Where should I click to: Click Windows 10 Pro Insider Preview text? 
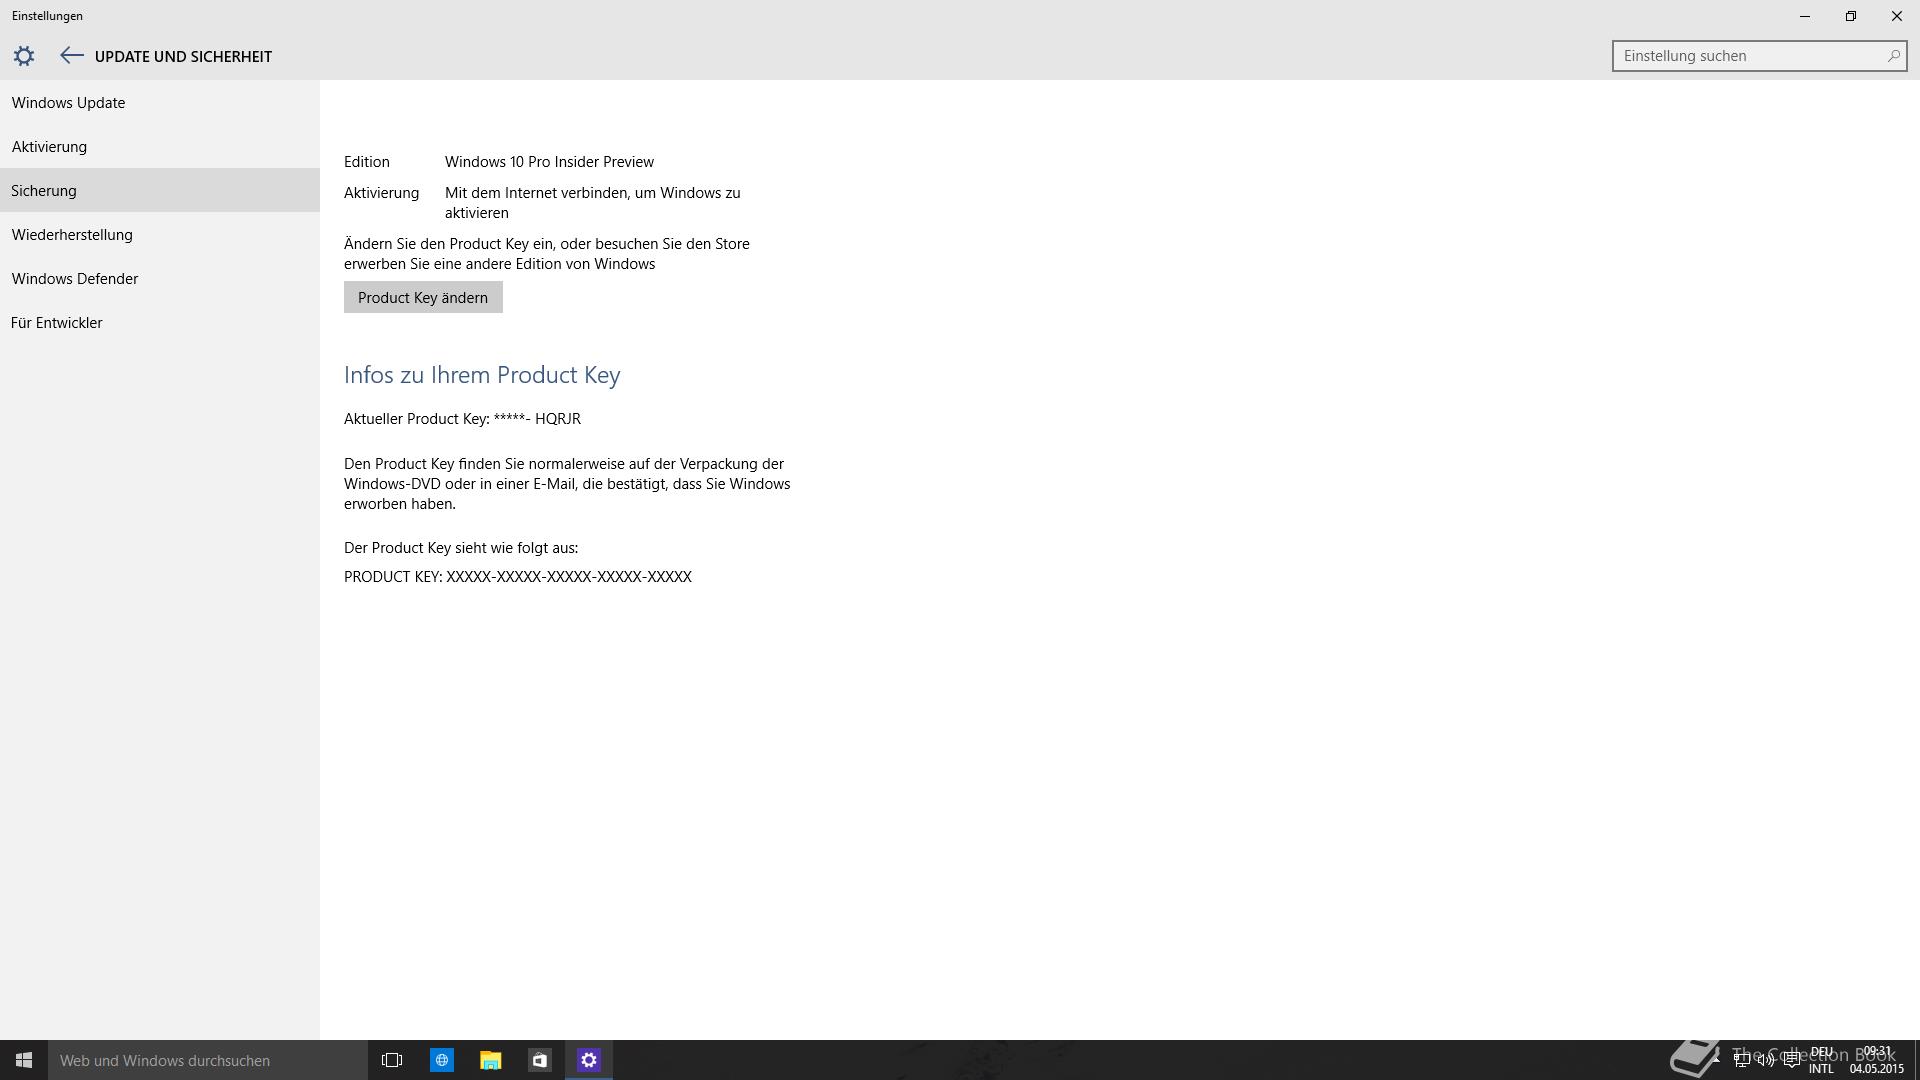549,161
